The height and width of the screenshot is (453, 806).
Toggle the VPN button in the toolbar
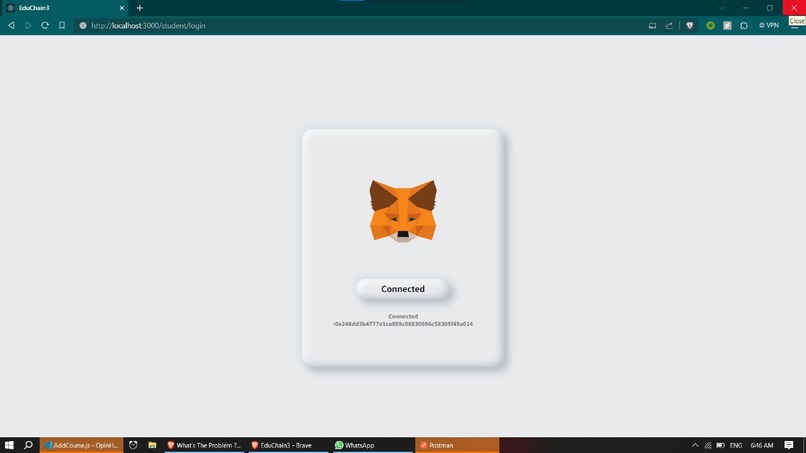tap(769, 25)
